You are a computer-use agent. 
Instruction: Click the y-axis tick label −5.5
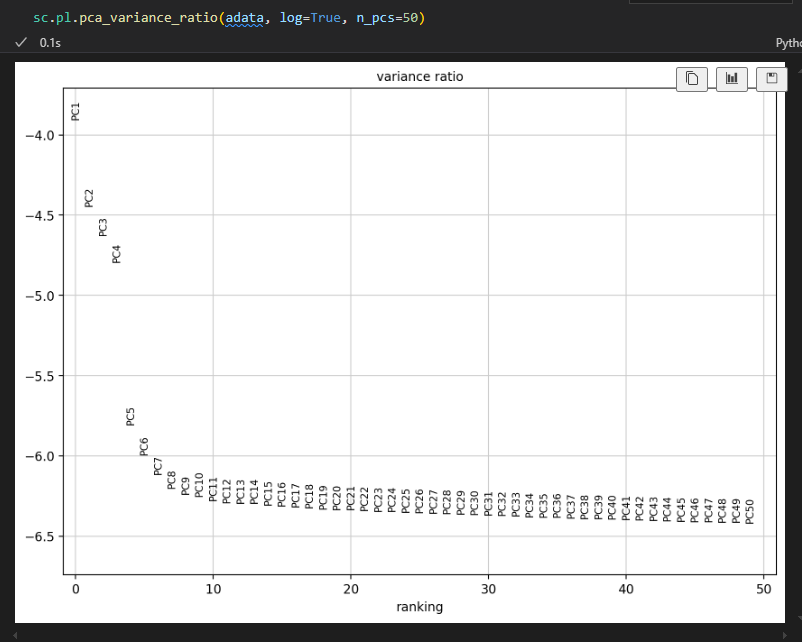point(40,376)
